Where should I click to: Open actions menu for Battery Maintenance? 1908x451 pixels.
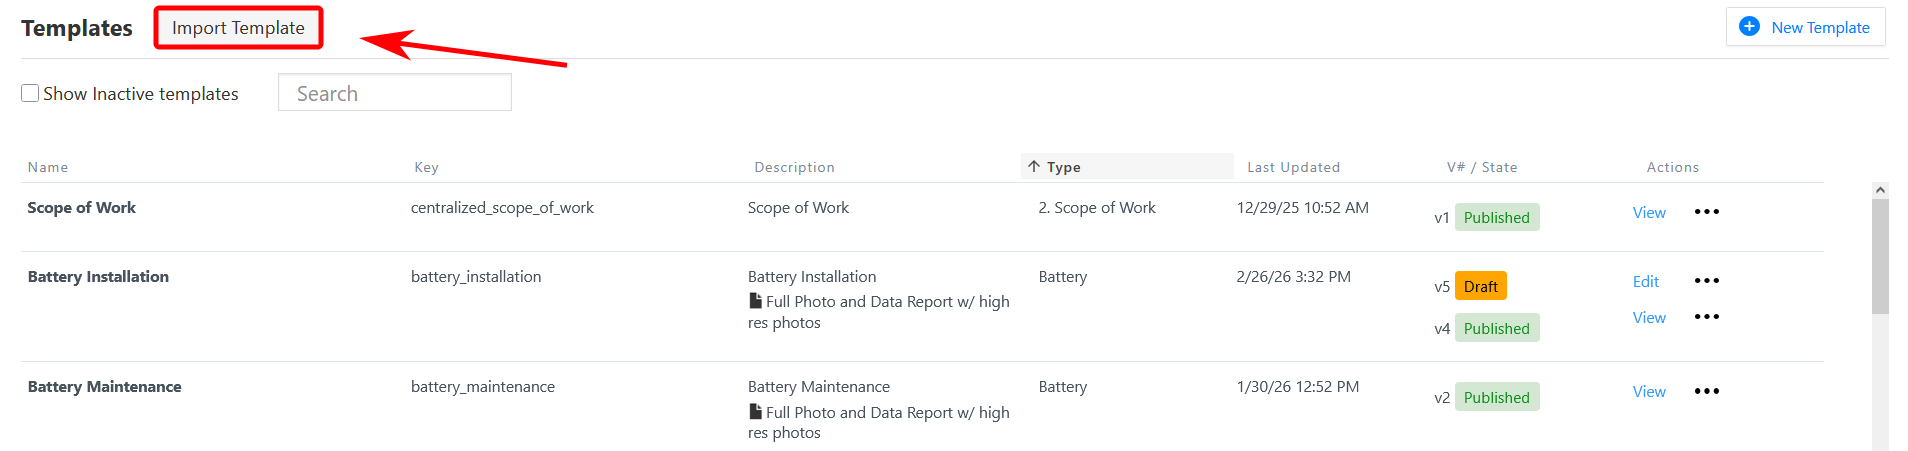1706,391
